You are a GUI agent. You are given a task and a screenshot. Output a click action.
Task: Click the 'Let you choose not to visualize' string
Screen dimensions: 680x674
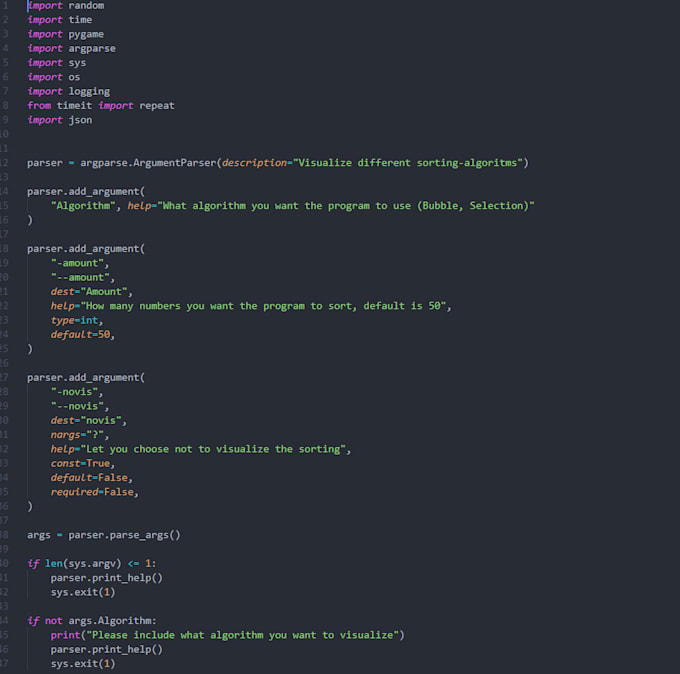(212, 449)
